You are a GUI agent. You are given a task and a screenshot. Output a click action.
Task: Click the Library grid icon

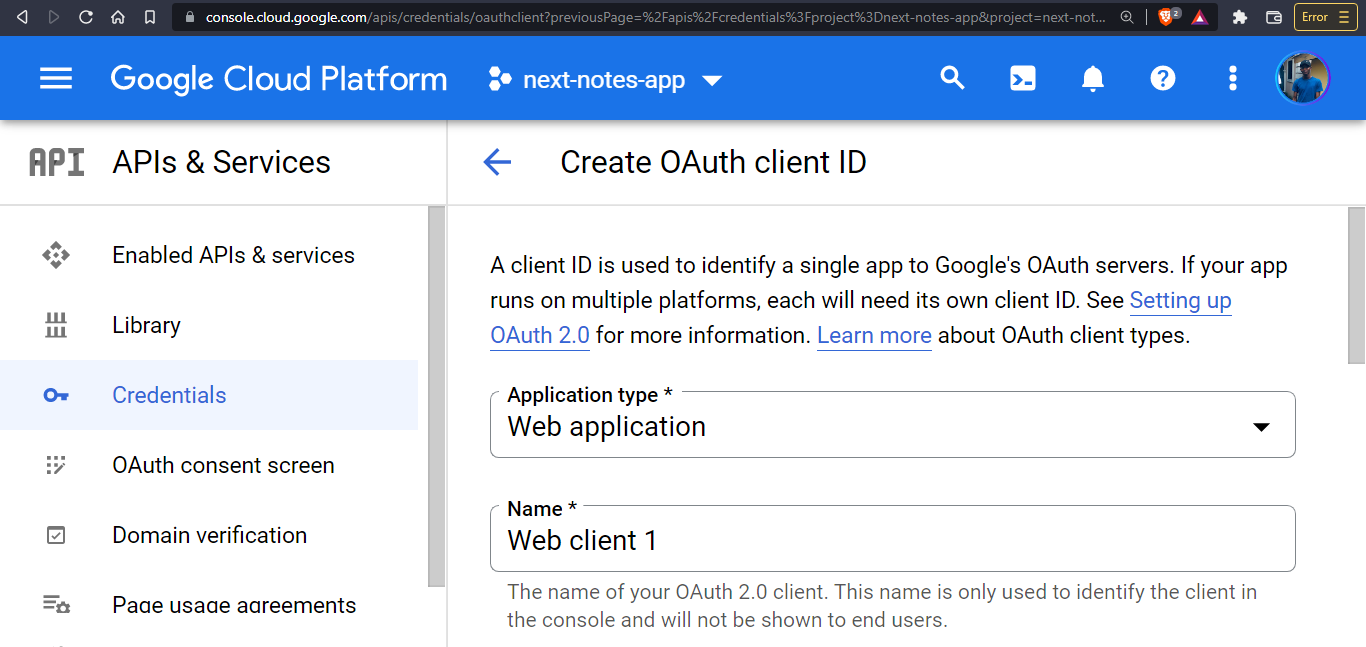[56, 325]
